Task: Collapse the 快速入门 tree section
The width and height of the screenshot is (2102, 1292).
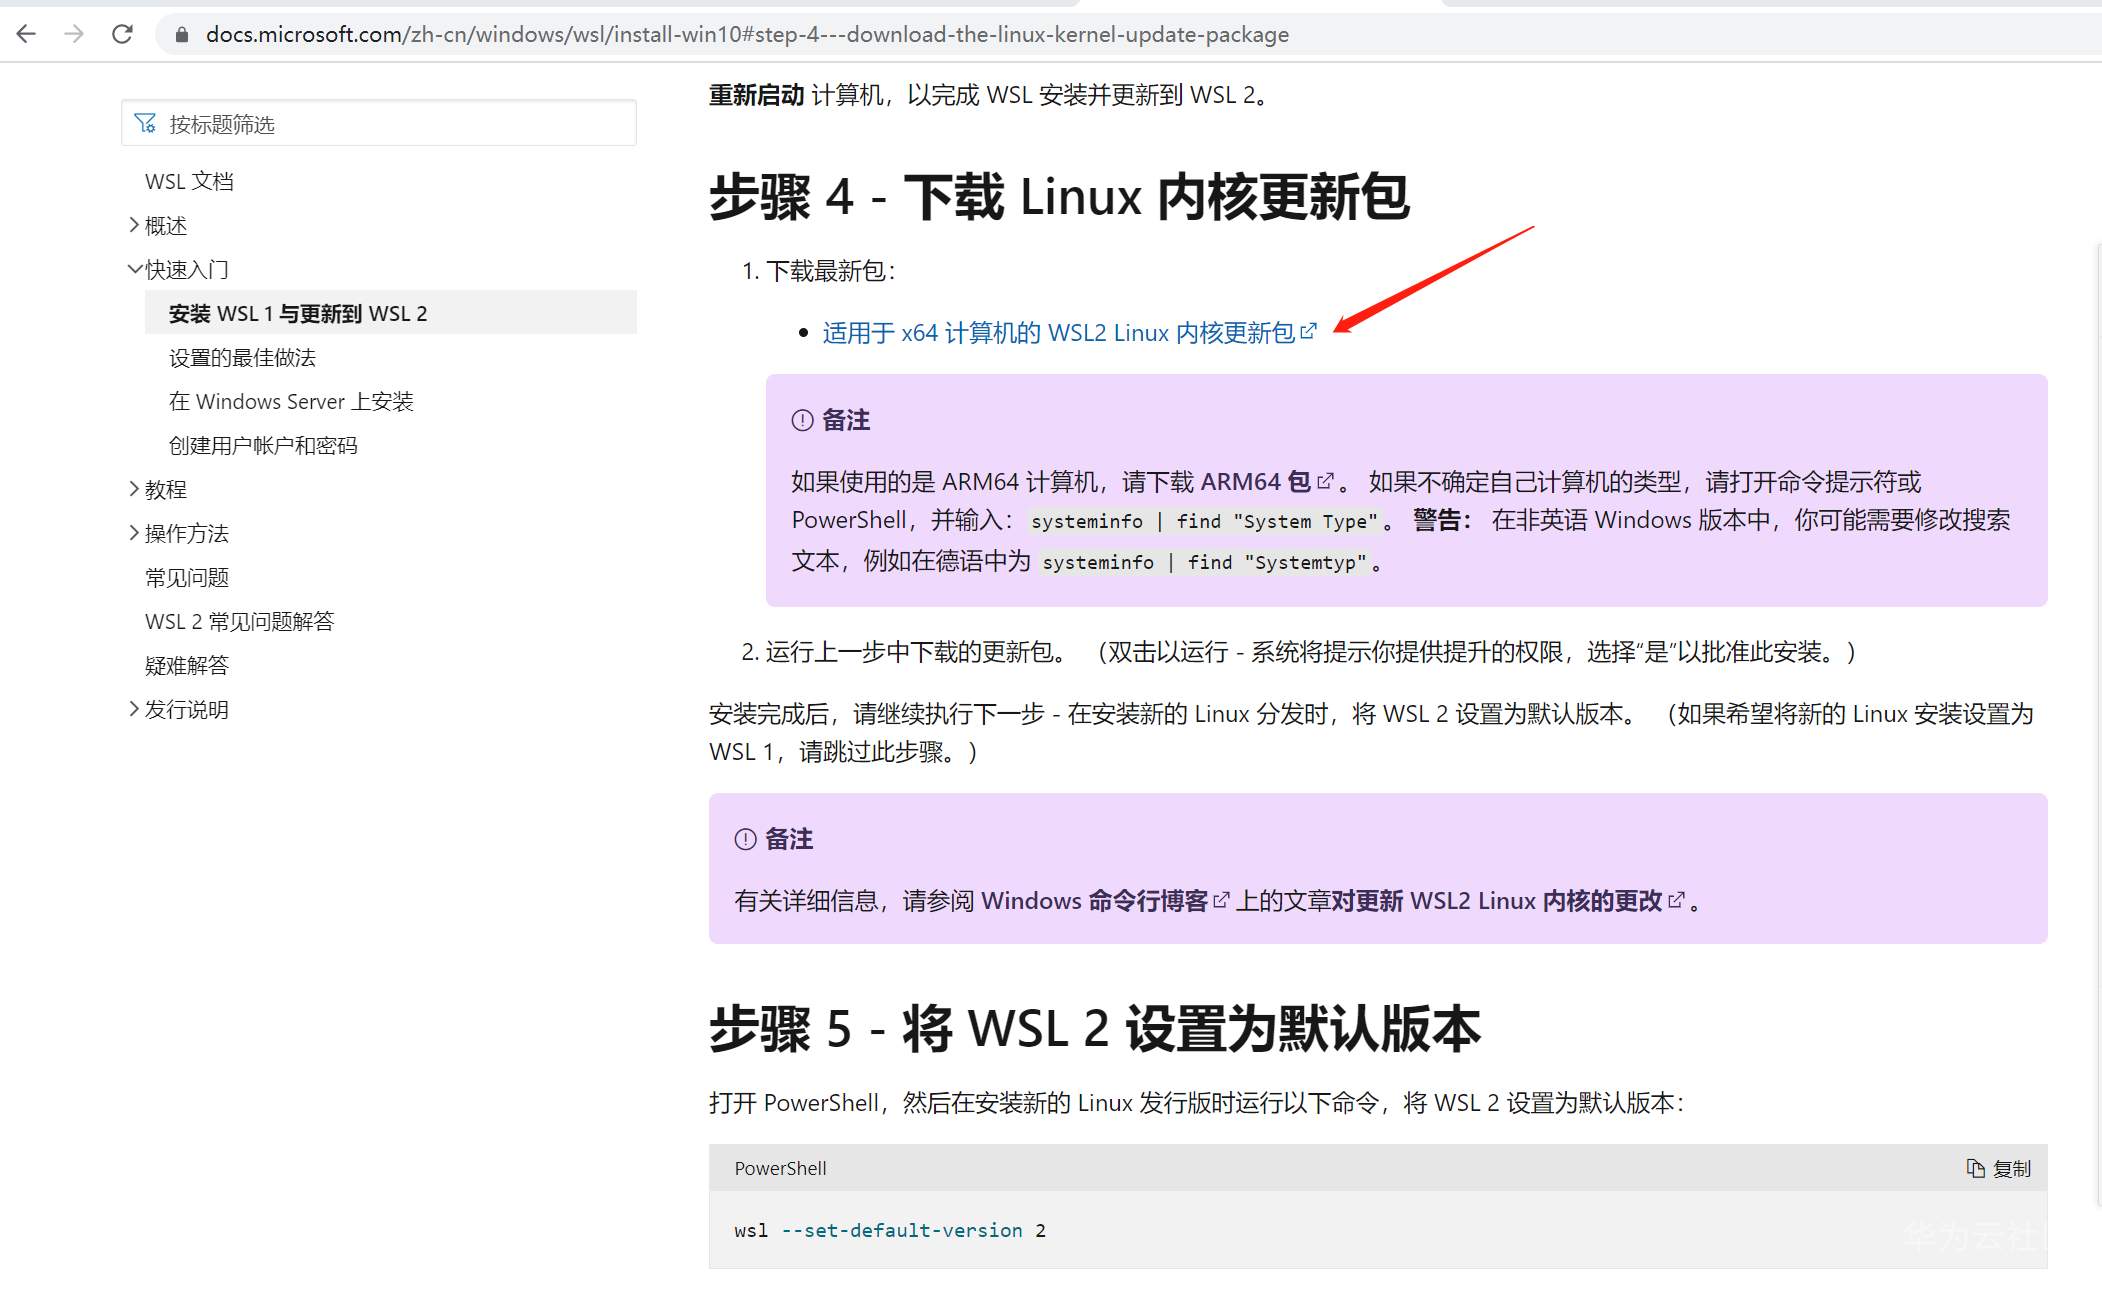Action: (134, 269)
